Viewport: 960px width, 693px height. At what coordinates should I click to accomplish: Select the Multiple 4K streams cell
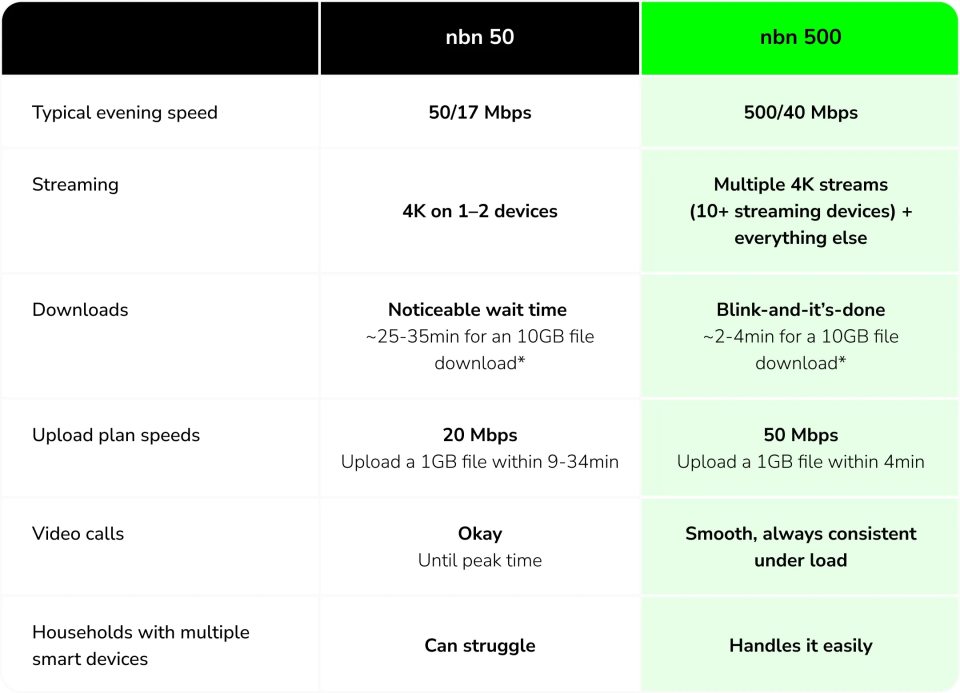[x=800, y=211]
